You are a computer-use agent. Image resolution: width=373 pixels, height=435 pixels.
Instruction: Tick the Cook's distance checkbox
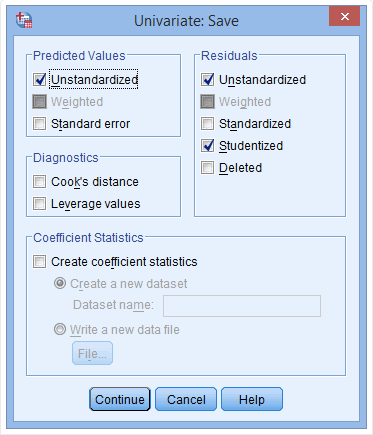coord(40,182)
